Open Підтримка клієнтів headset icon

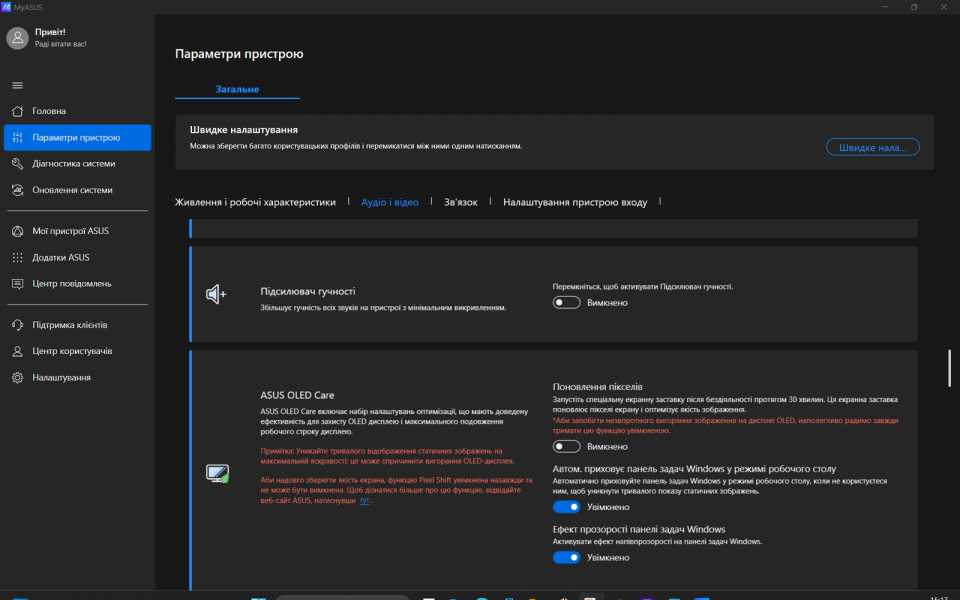[17, 325]
